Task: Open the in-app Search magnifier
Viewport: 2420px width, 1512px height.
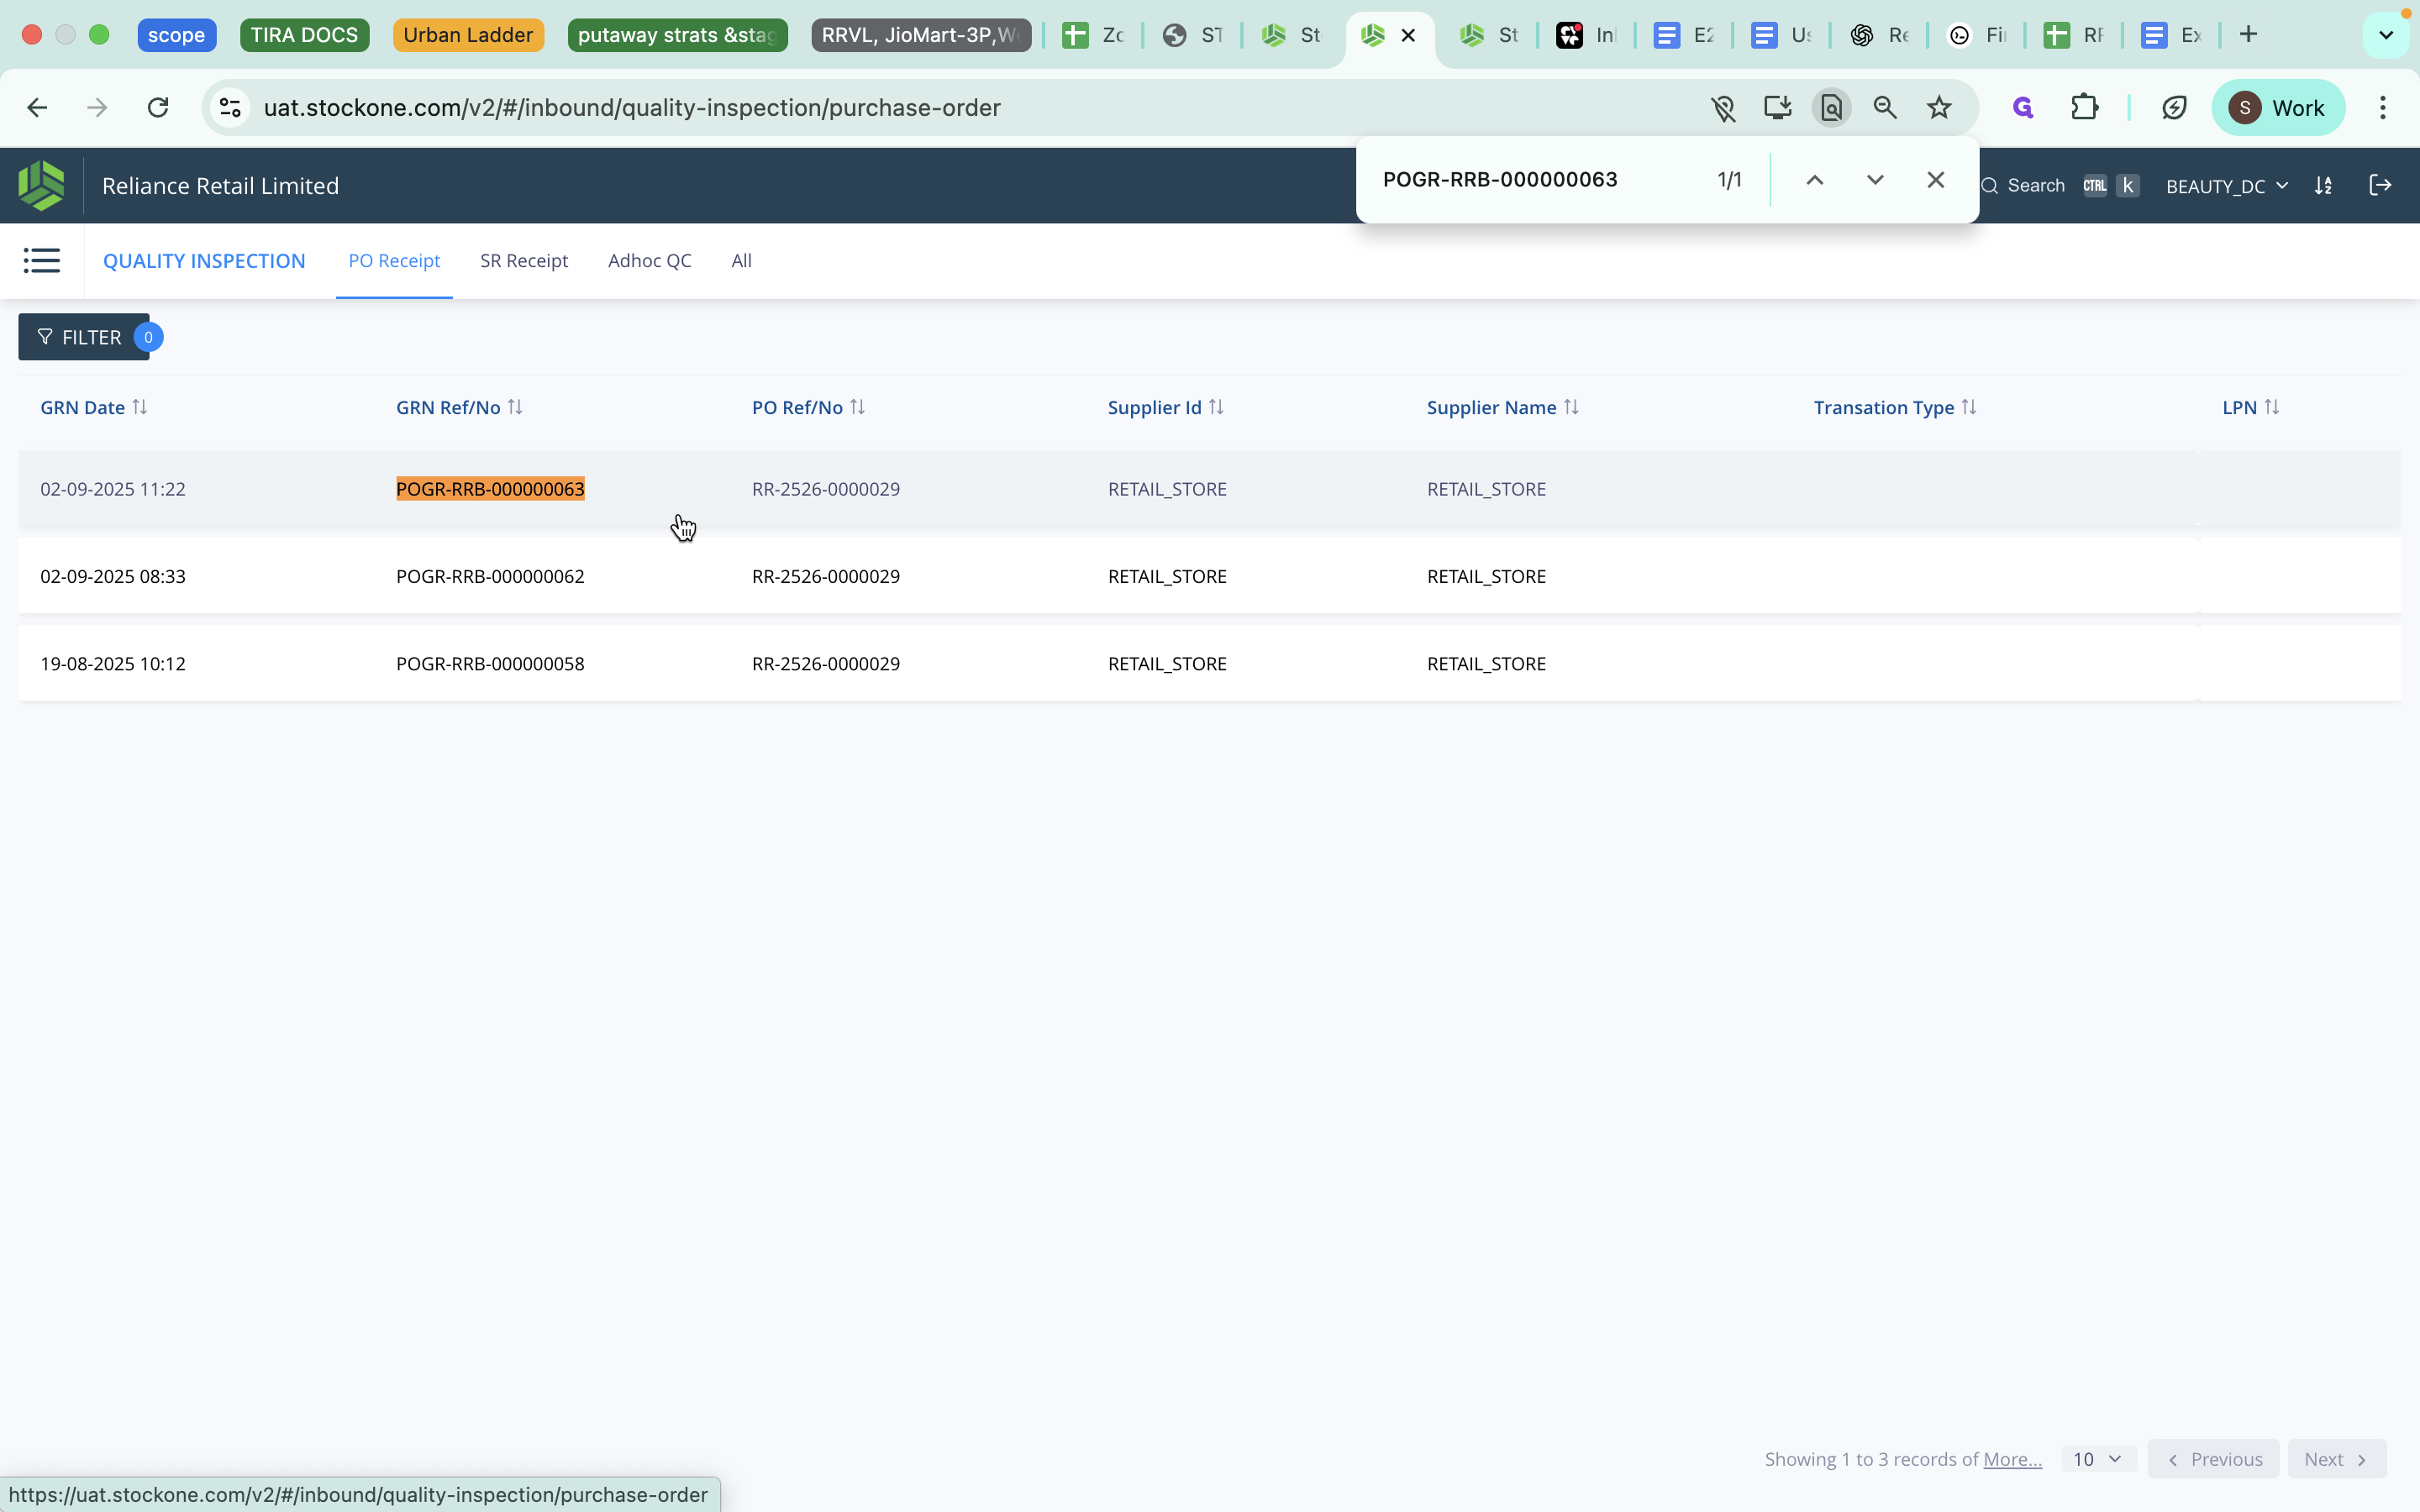Action: [x=1990, y=185]
